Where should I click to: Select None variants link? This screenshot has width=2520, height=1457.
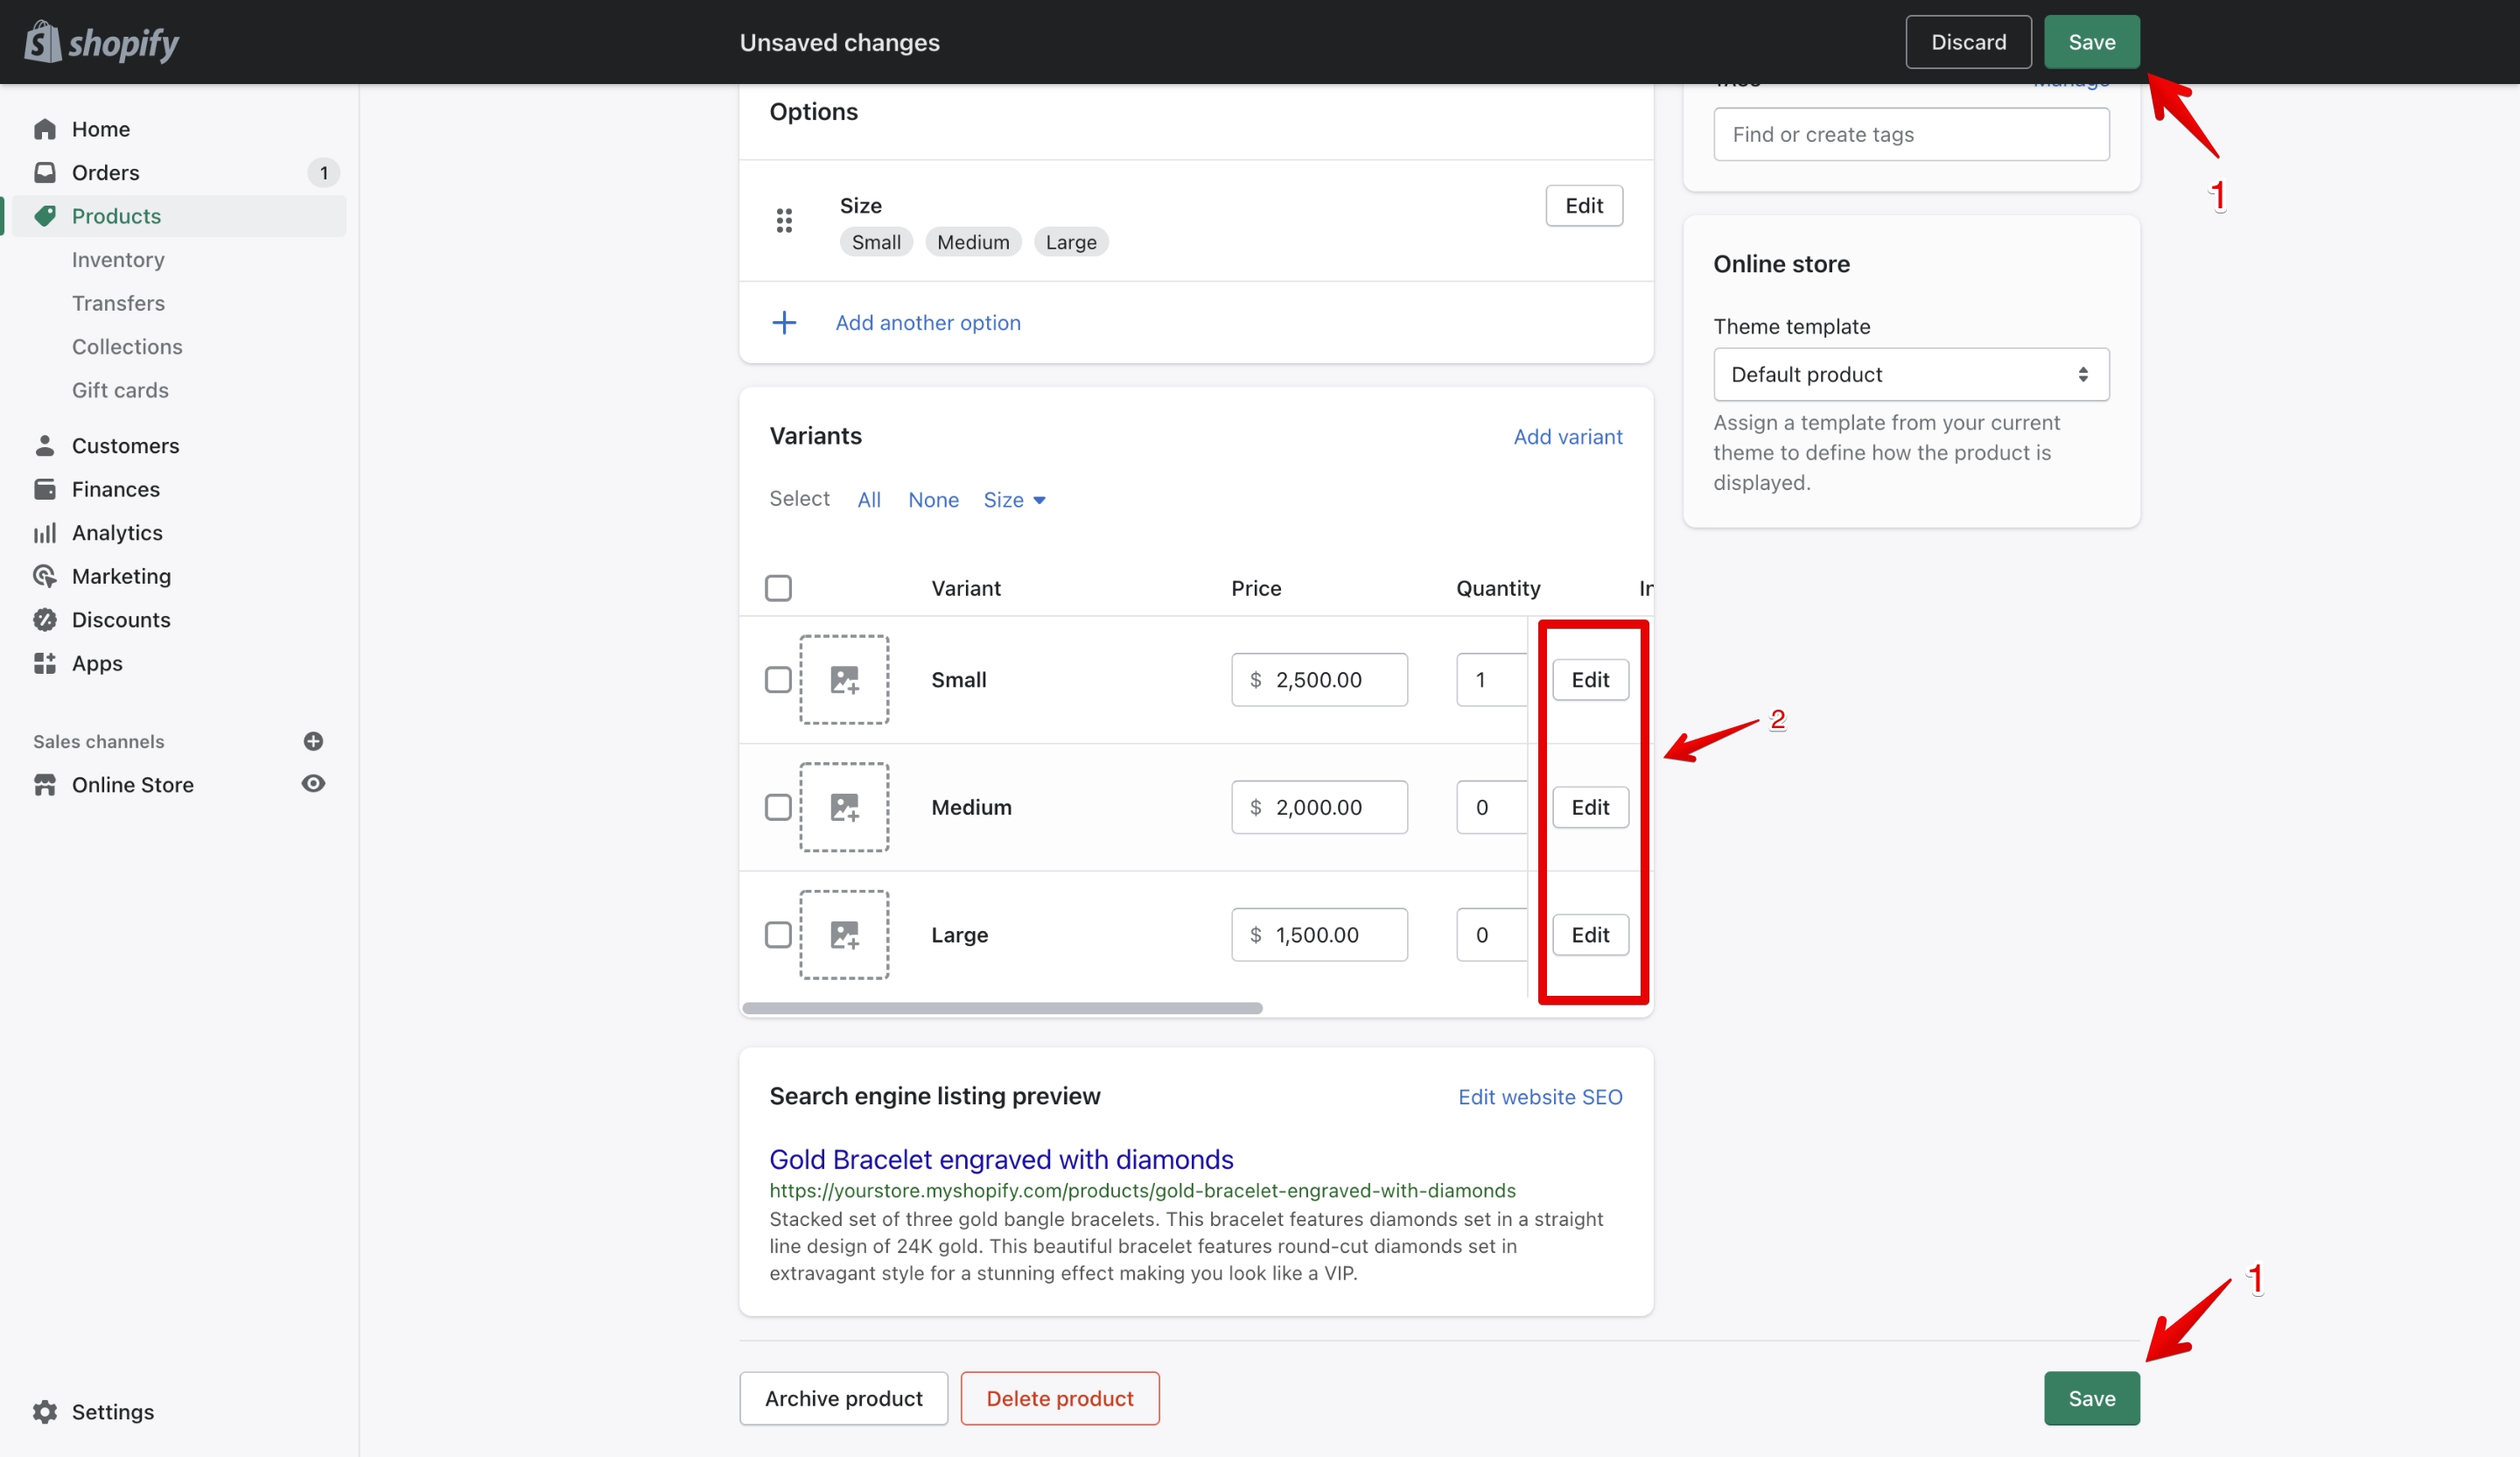click(x=933, y=500)
